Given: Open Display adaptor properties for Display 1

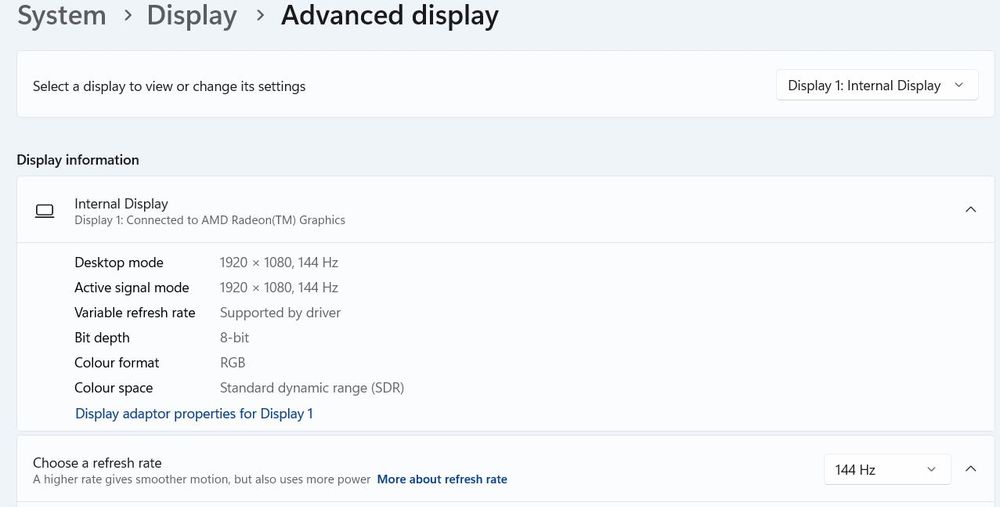Looking at the screenshot, I should coord(194,413).
